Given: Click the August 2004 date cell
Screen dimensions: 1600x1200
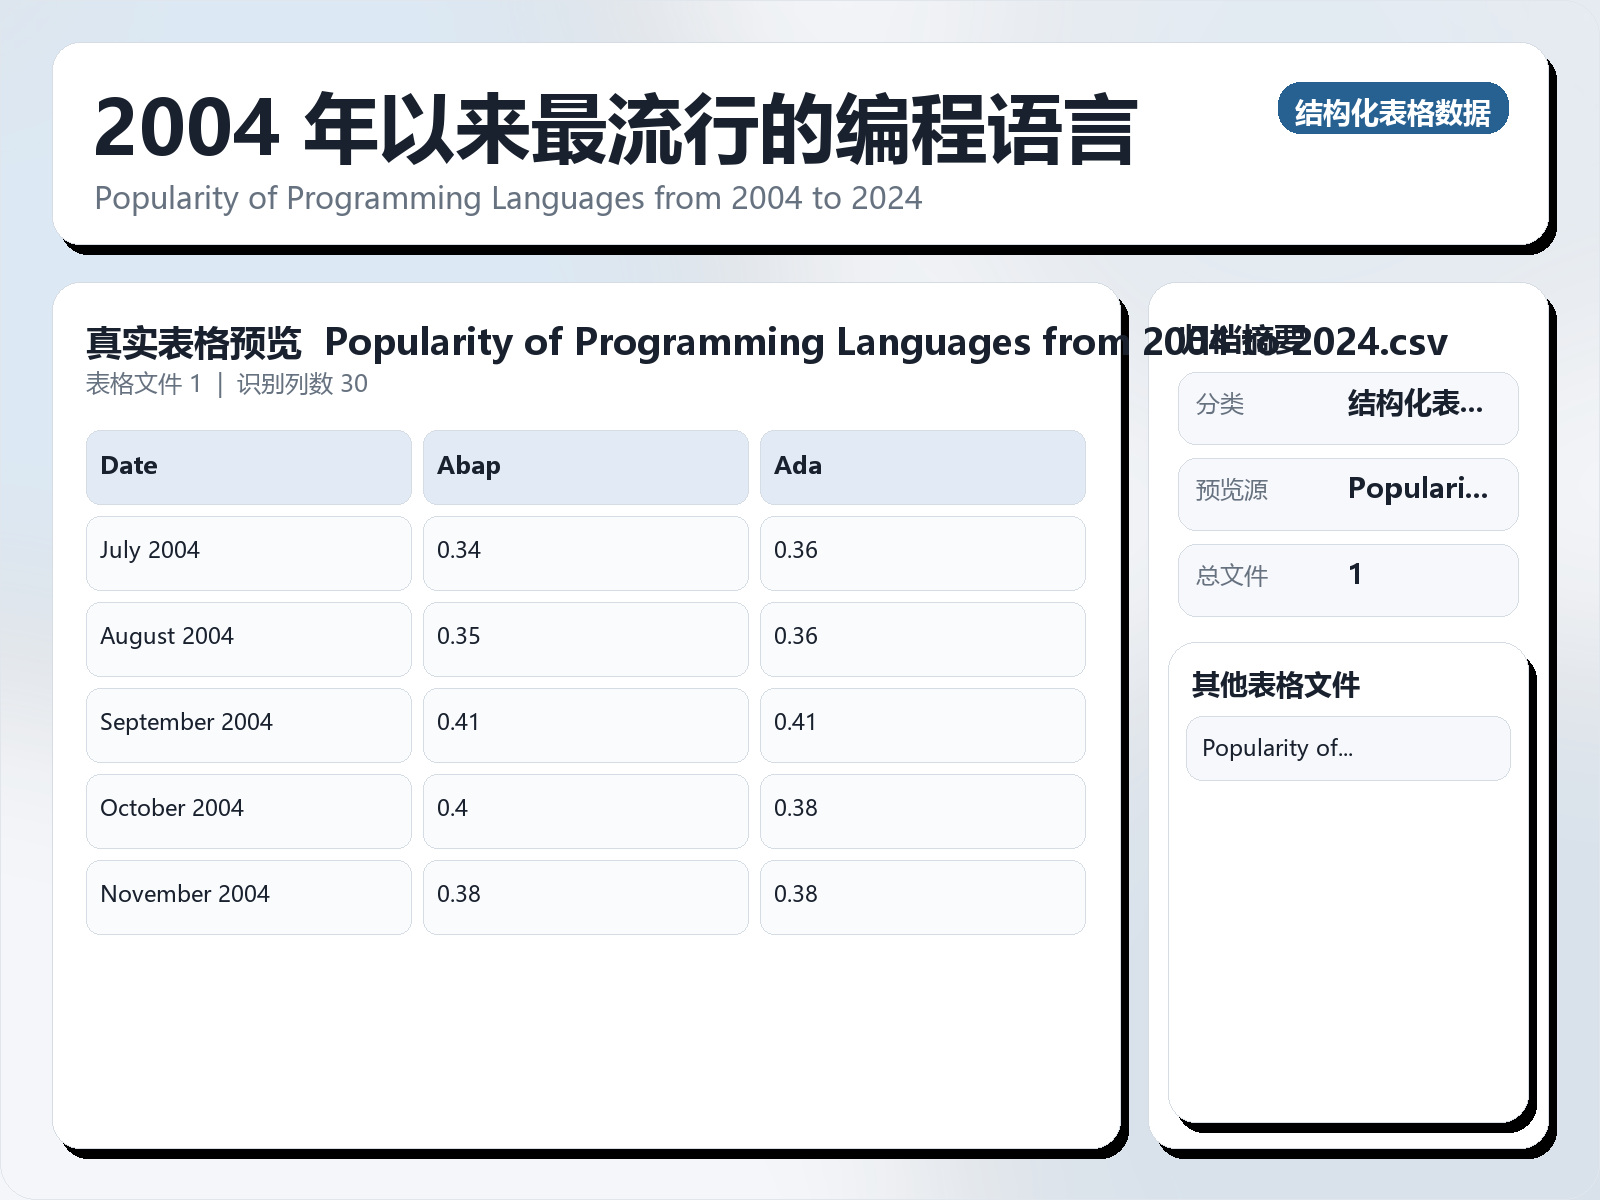Looking at the screenshot, I should pos(248,638).
